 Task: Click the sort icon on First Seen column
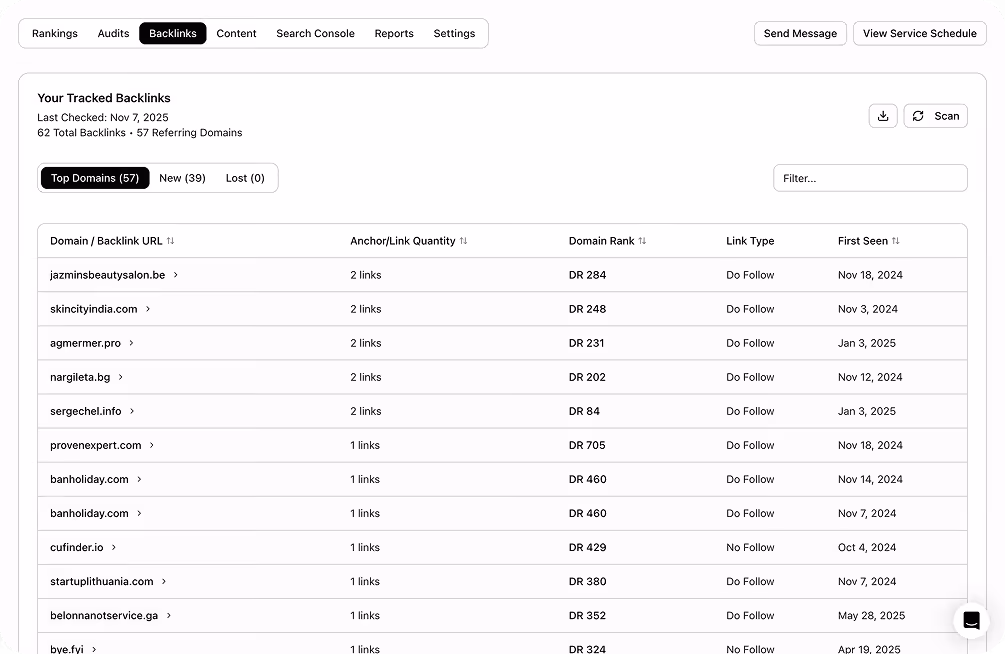pos(897,240)
